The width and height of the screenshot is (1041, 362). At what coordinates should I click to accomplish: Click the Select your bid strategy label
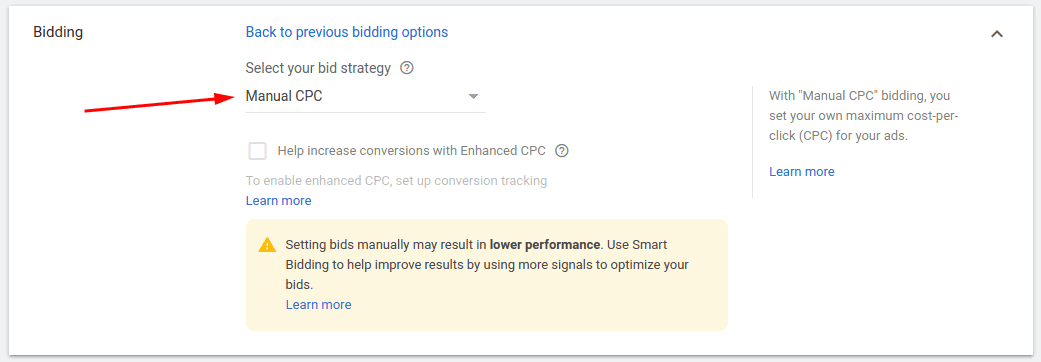[x=318, y=68]
